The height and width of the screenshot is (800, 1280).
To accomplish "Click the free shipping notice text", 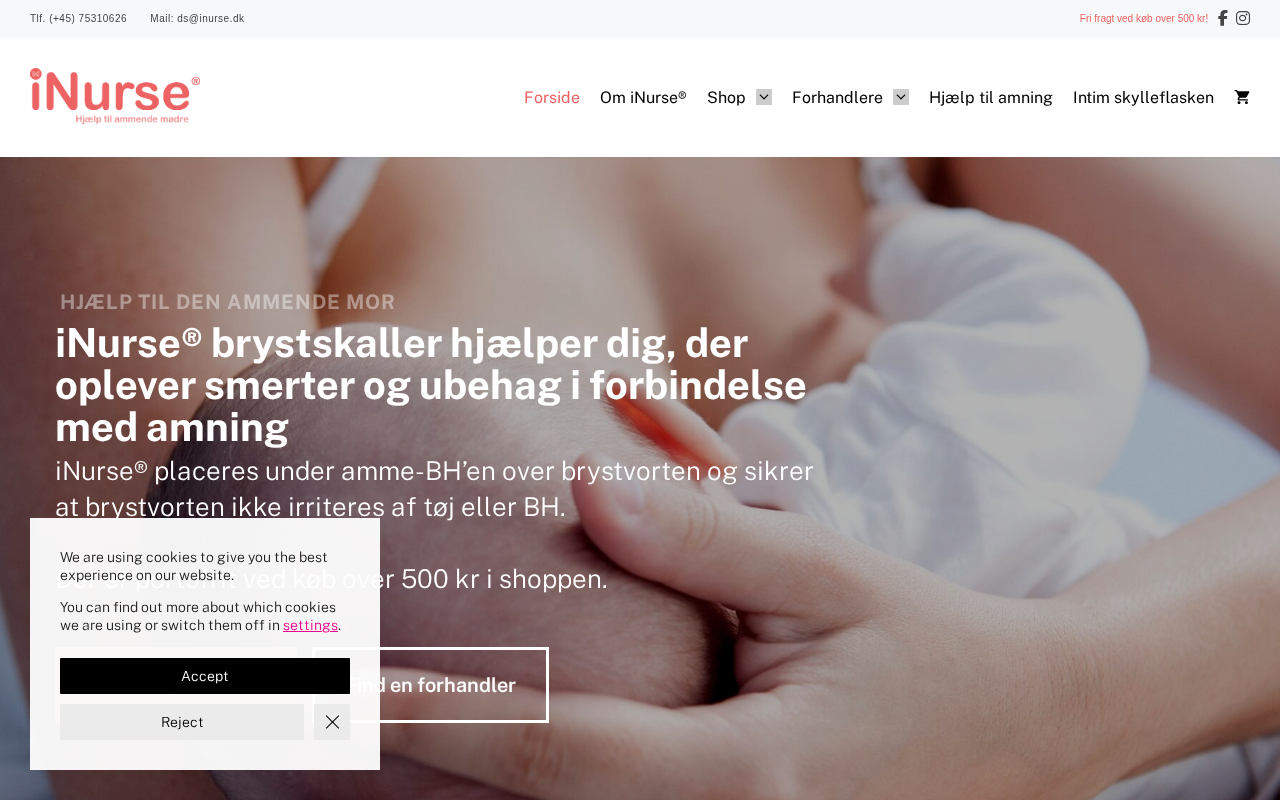I will pyautogui.click(x=1143, y=18).
